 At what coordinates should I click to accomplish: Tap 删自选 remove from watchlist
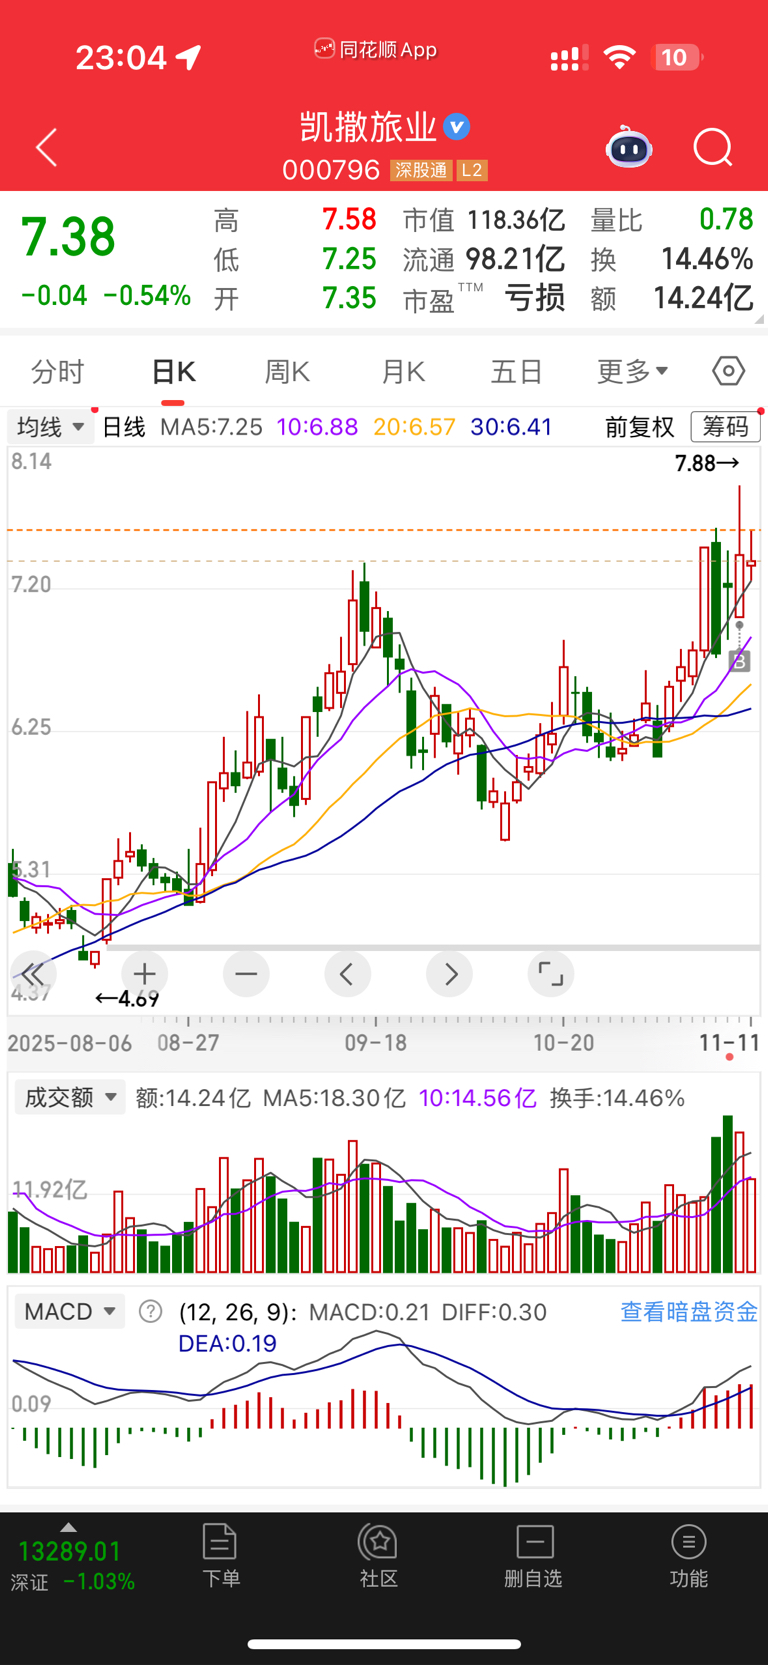coord(534,1555)
